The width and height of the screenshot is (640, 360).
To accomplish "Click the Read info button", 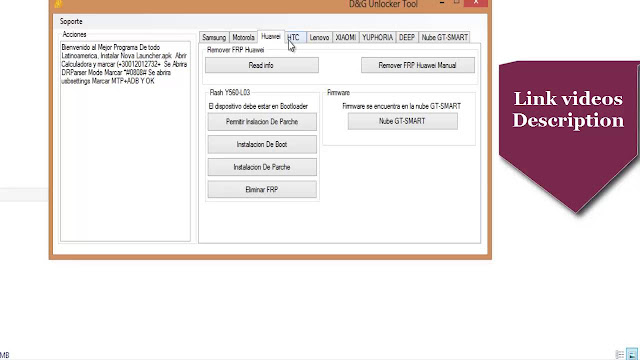I will 262,65.
